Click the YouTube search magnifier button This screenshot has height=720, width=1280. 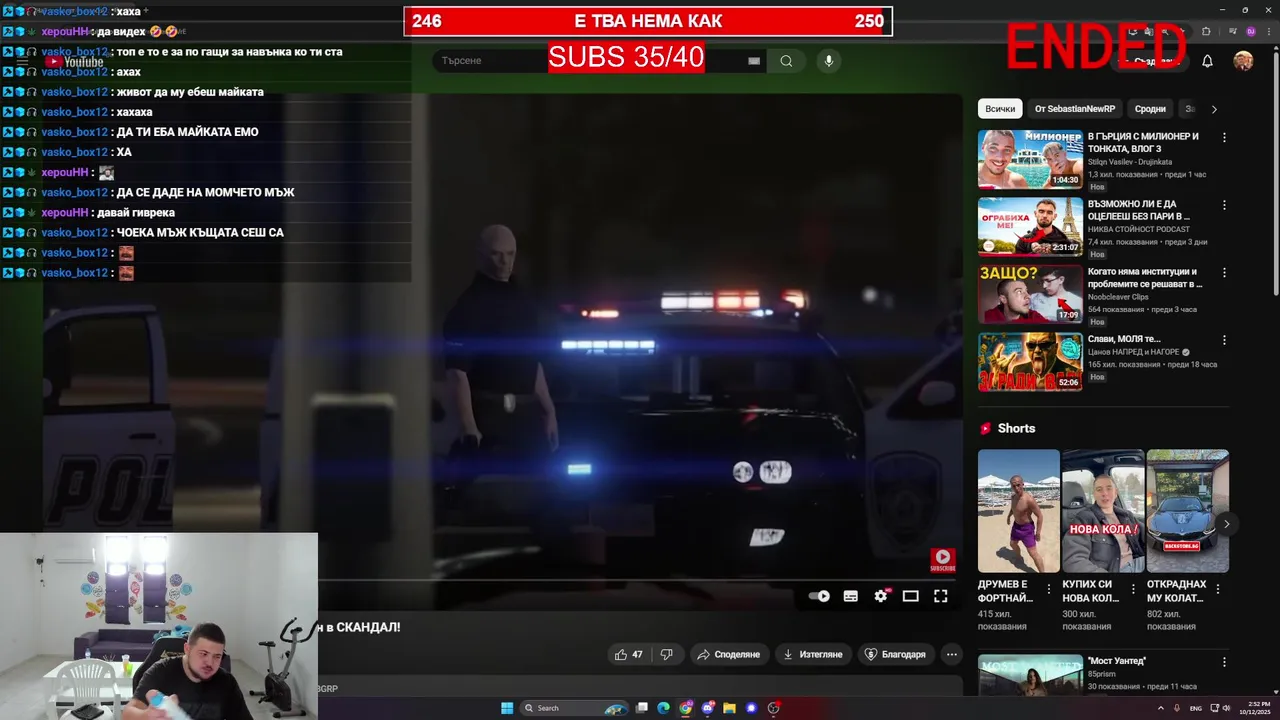point(786,61)
